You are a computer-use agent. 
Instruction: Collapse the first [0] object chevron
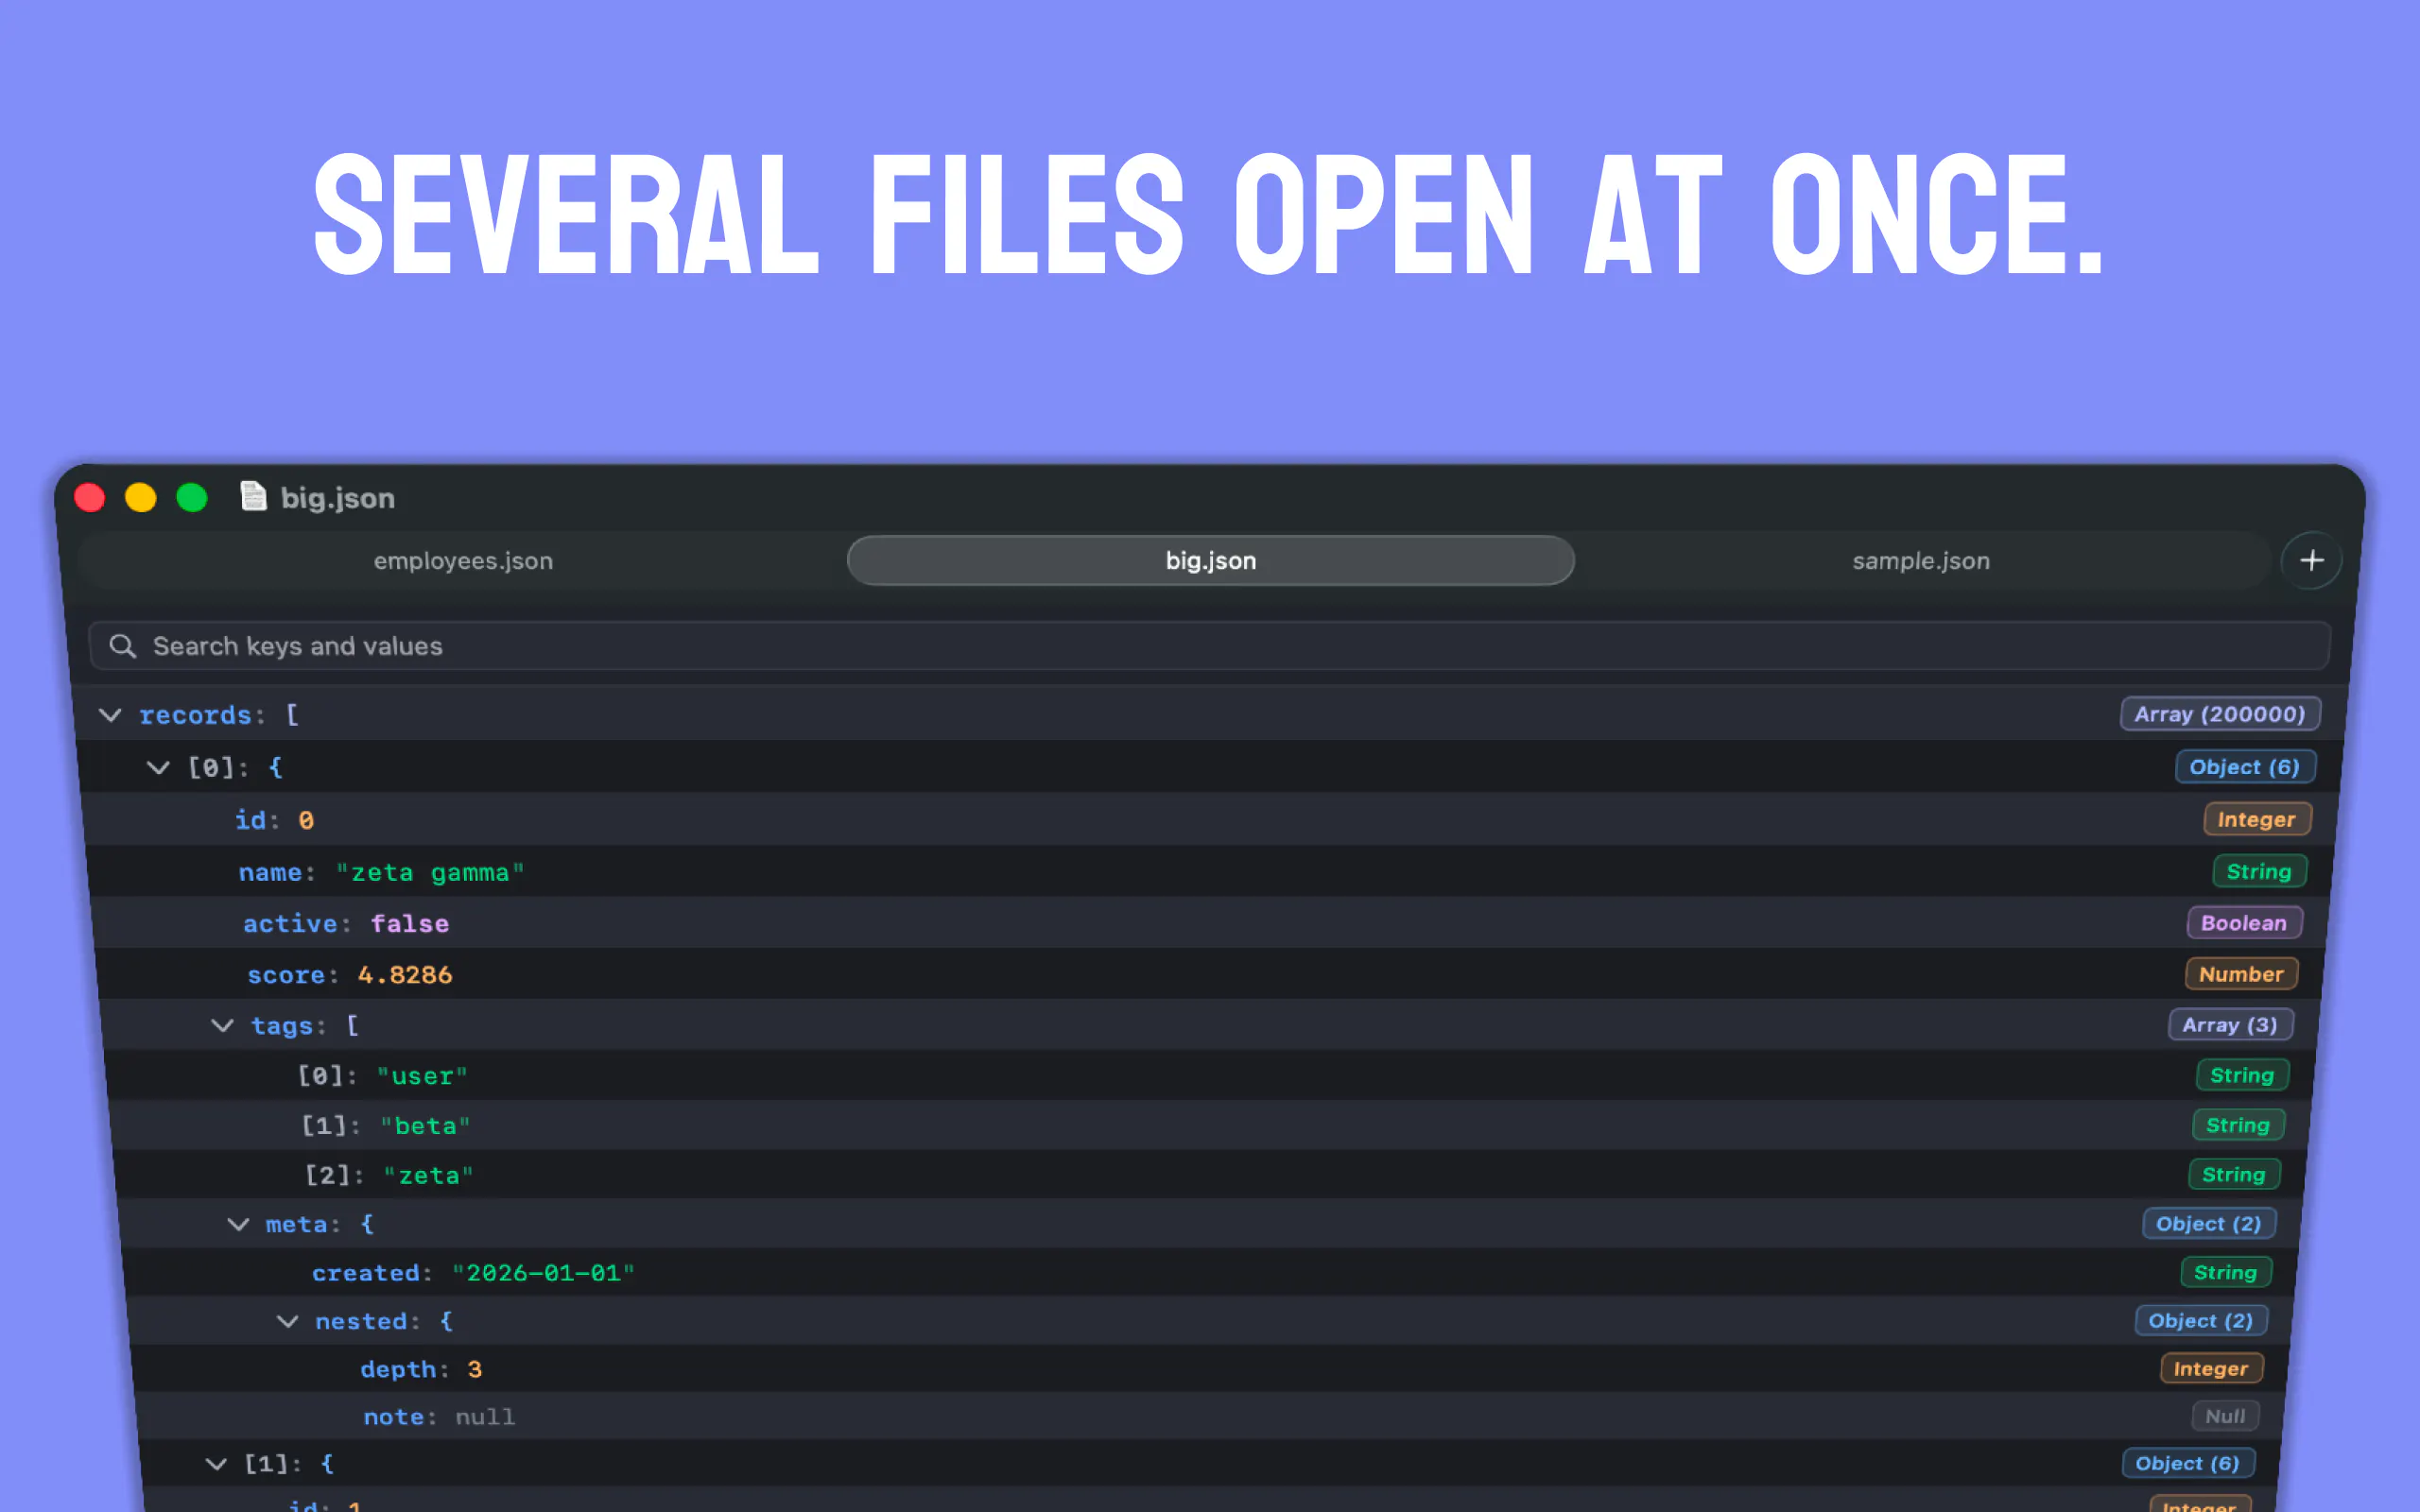click(158, 768)
